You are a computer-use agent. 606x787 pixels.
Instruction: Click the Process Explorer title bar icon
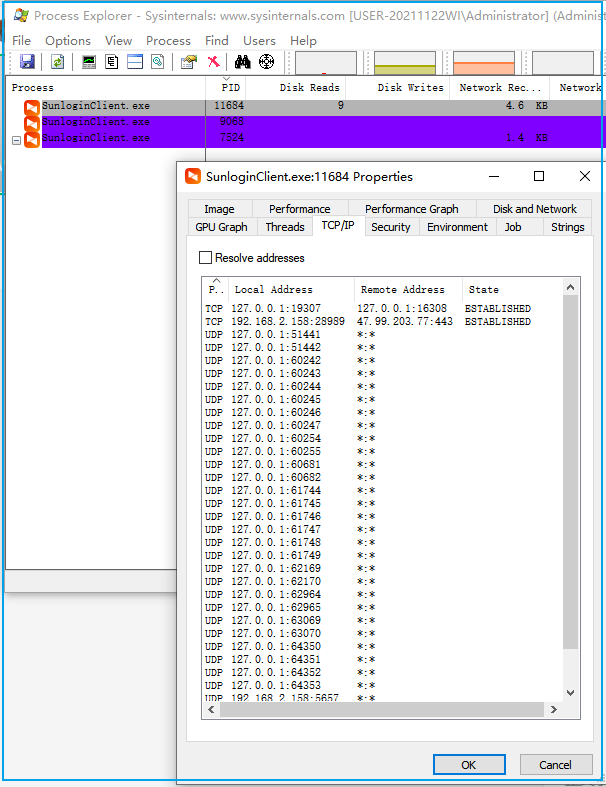[21, 15]
